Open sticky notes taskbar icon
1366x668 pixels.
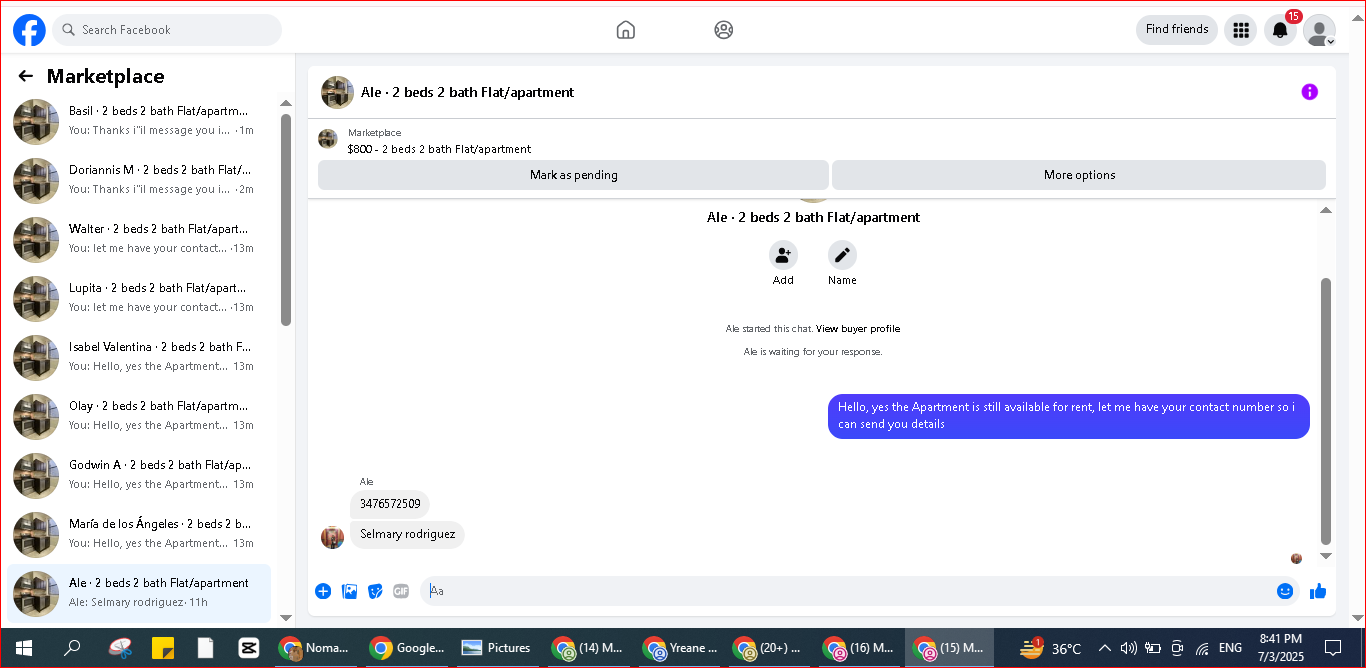[163, 648]
